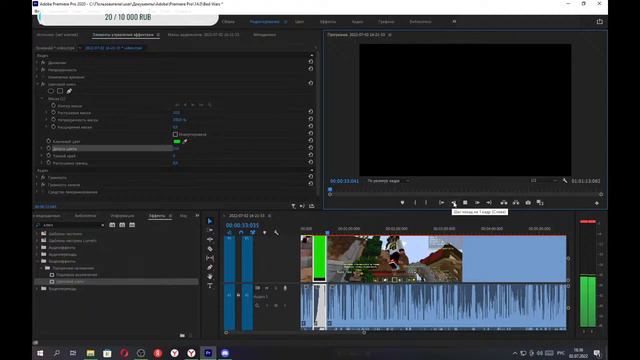This screenshot has width=640, height=360.
Task: Click the effects search field
Action: [69, 225]
